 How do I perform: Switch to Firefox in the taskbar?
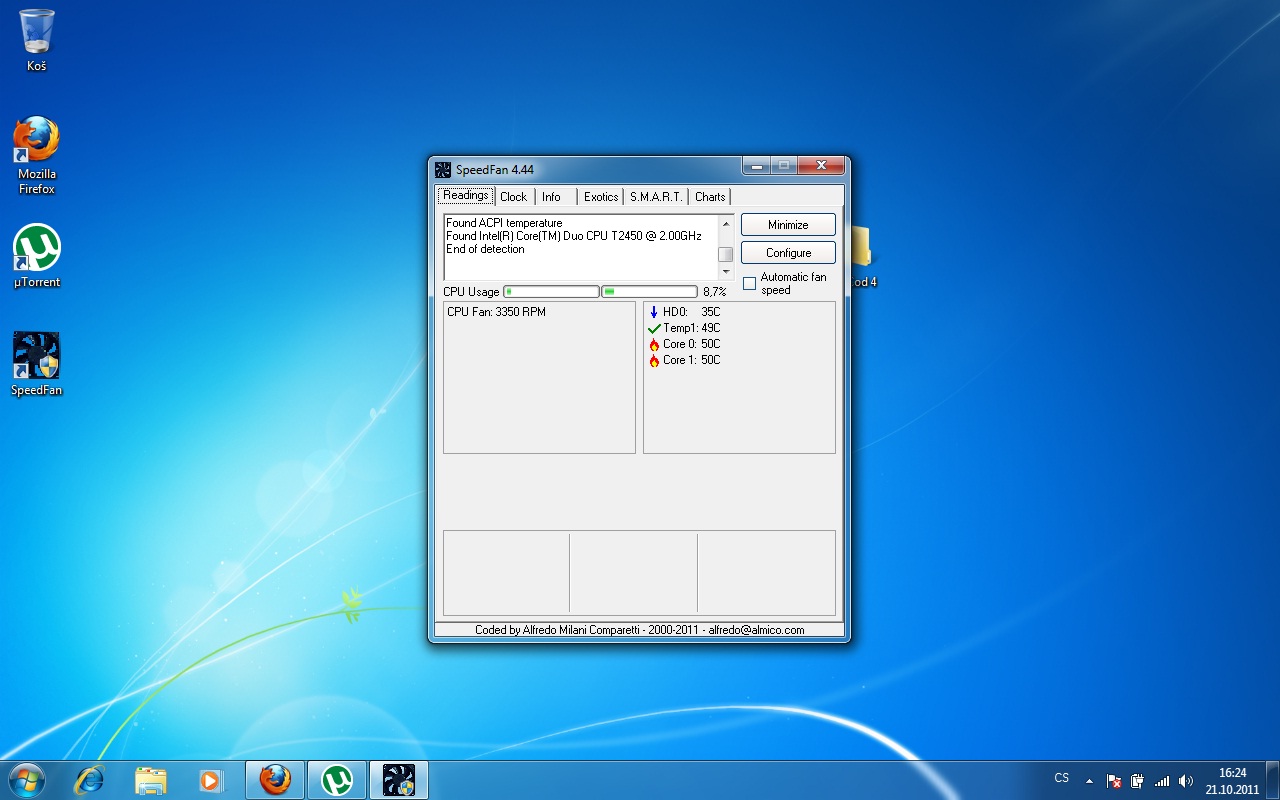pos(275,779)
